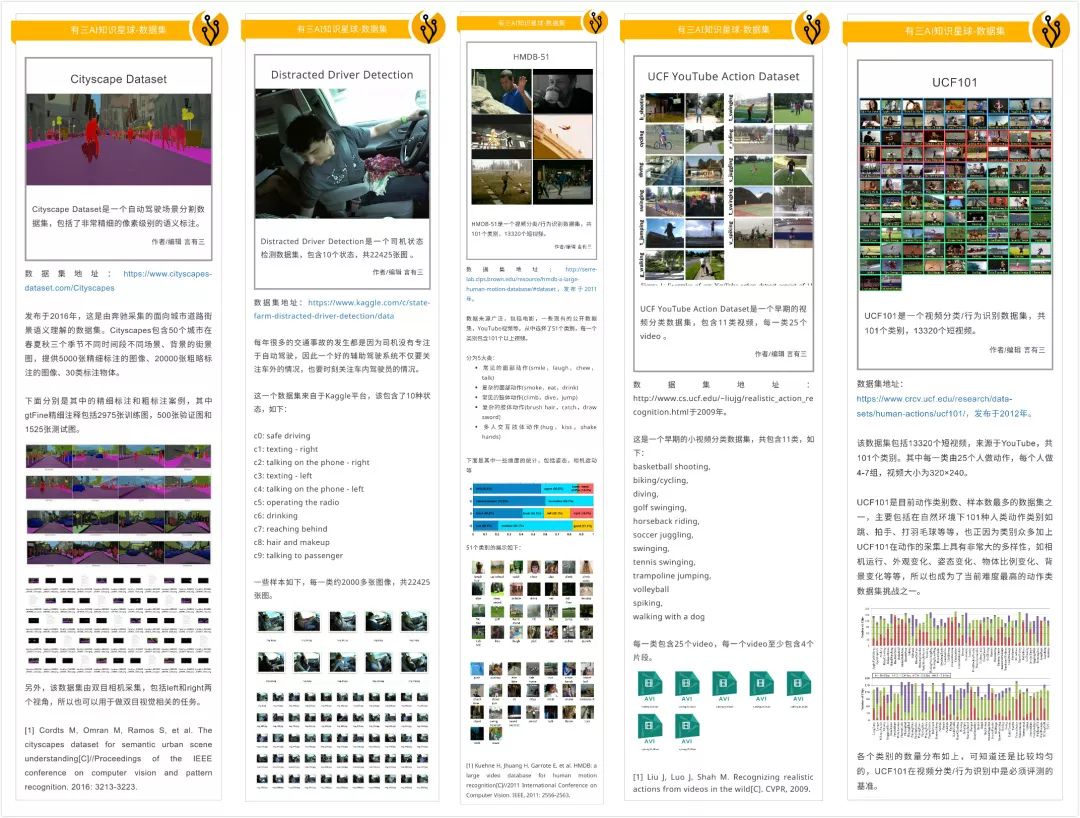Click the logo icon above HMDB-51 card
Image resolution: width=1080 pixels, height=818 pixels.
click(x=595, y=21)
